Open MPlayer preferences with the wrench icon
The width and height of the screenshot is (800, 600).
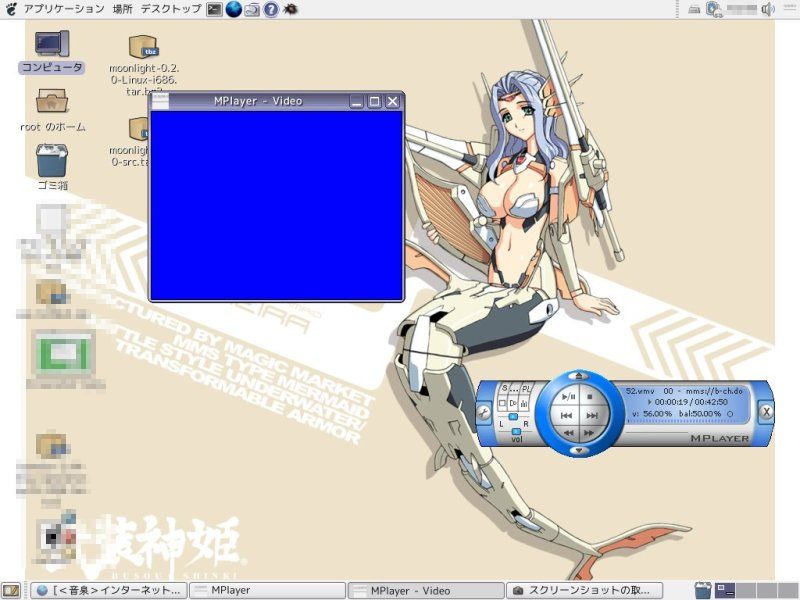tap(484, 412)
